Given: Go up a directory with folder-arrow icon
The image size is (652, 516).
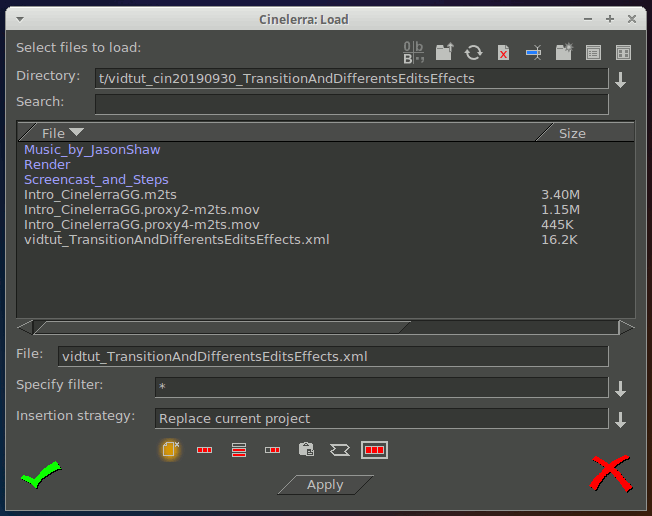Looking at the screenshot, I should pos(445,52).
